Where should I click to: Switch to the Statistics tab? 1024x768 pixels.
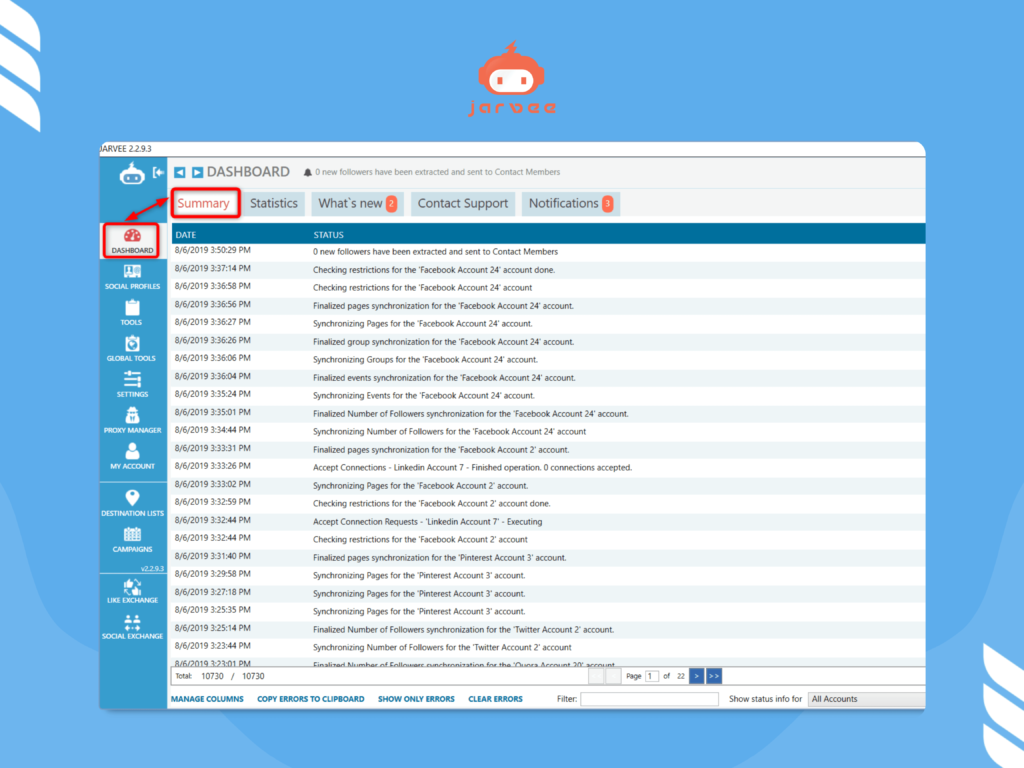pyautogui.click(x=274, y=203)
